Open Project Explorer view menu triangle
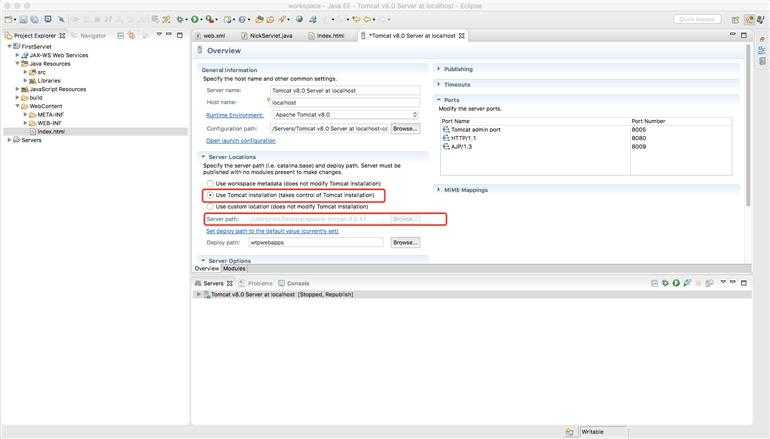 coord(159,35)
